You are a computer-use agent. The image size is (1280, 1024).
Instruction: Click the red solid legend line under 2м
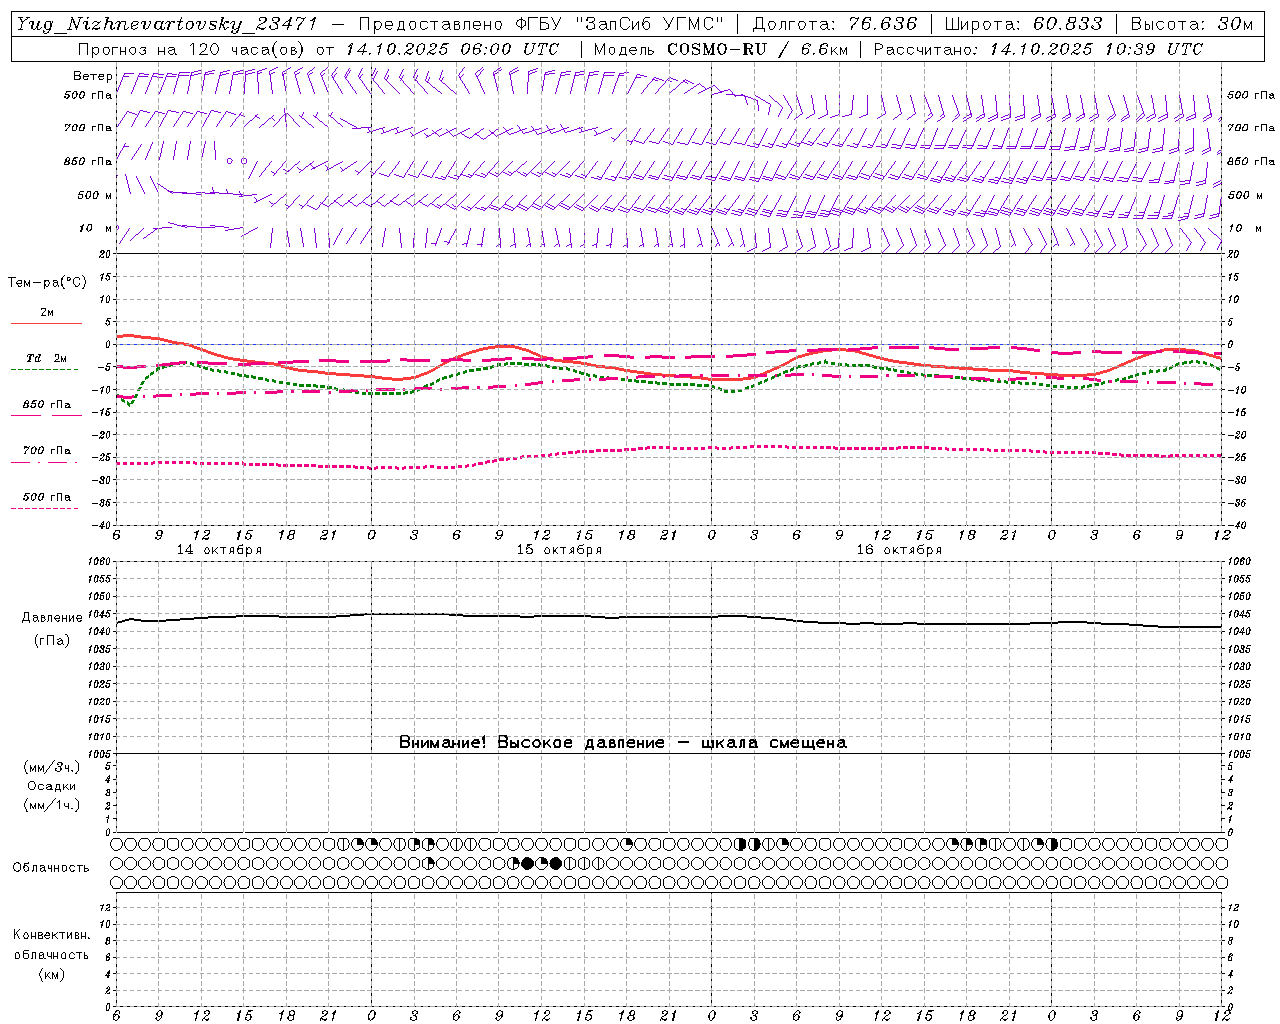pyautogui.click(x=46, y=324)
